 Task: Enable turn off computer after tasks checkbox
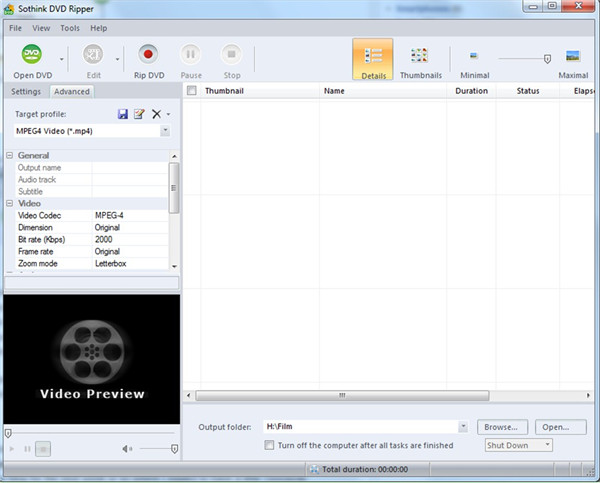(x=269, y=445)
